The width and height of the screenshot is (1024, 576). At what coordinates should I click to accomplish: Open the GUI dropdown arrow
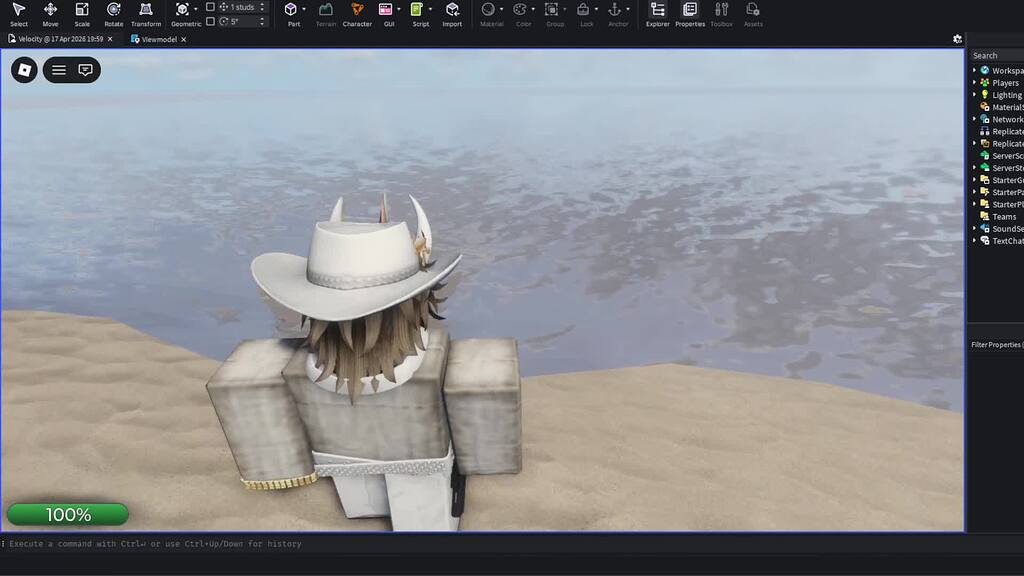(x=399, y=9)
